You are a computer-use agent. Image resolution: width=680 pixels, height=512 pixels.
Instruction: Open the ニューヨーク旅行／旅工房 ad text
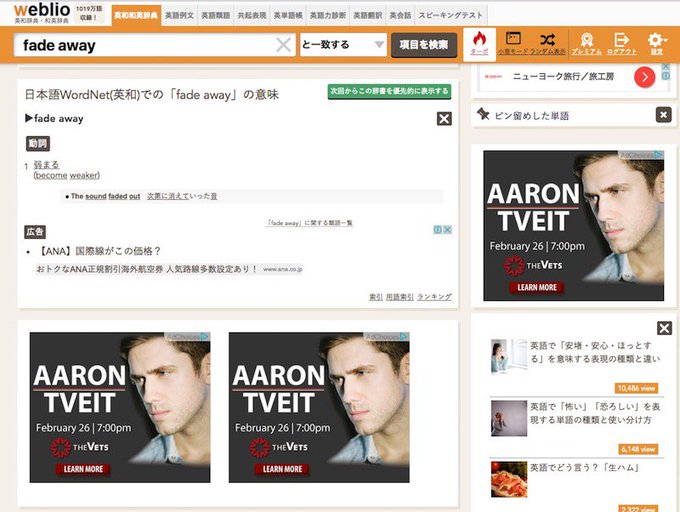[563, 77]
